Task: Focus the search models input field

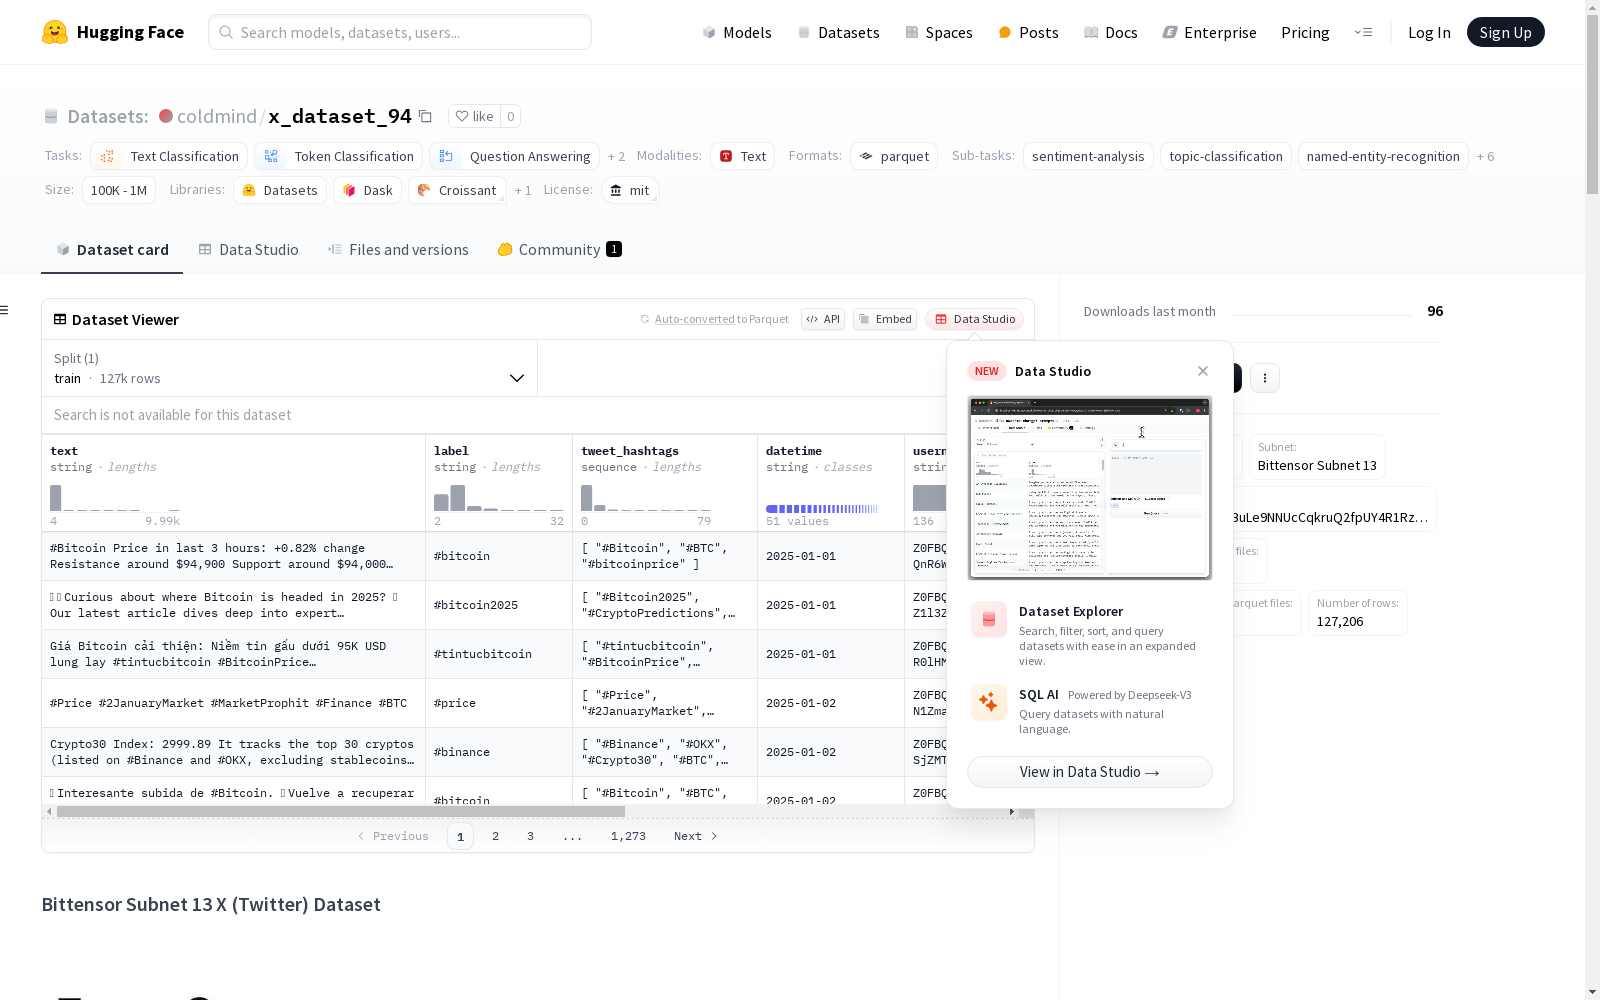Action: [x=400, y=32]
